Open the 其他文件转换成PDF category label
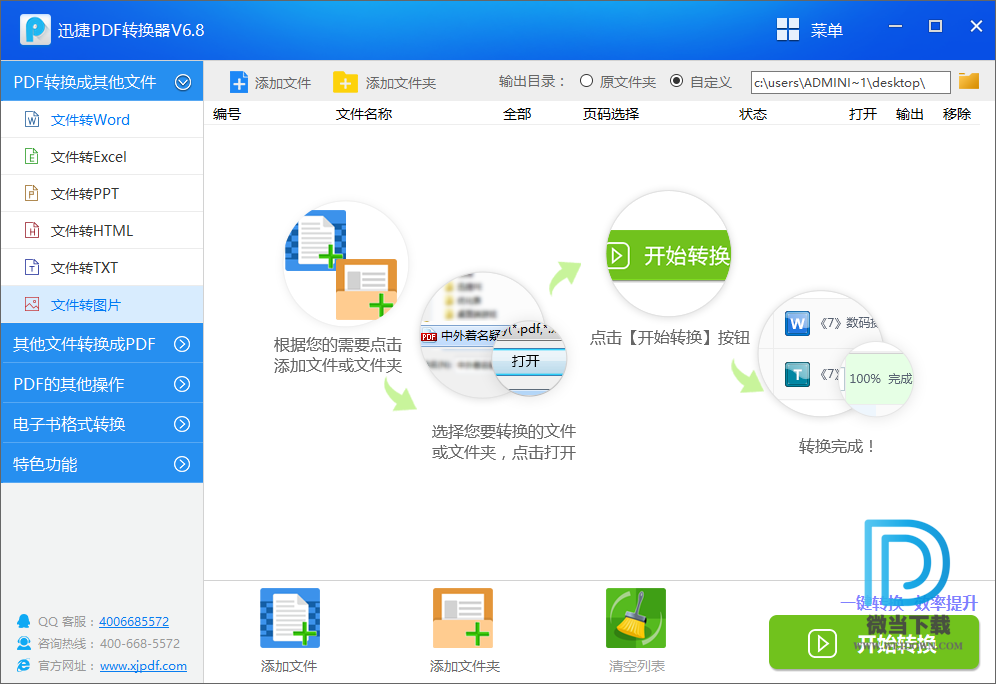996x684 pixels. 84,344
